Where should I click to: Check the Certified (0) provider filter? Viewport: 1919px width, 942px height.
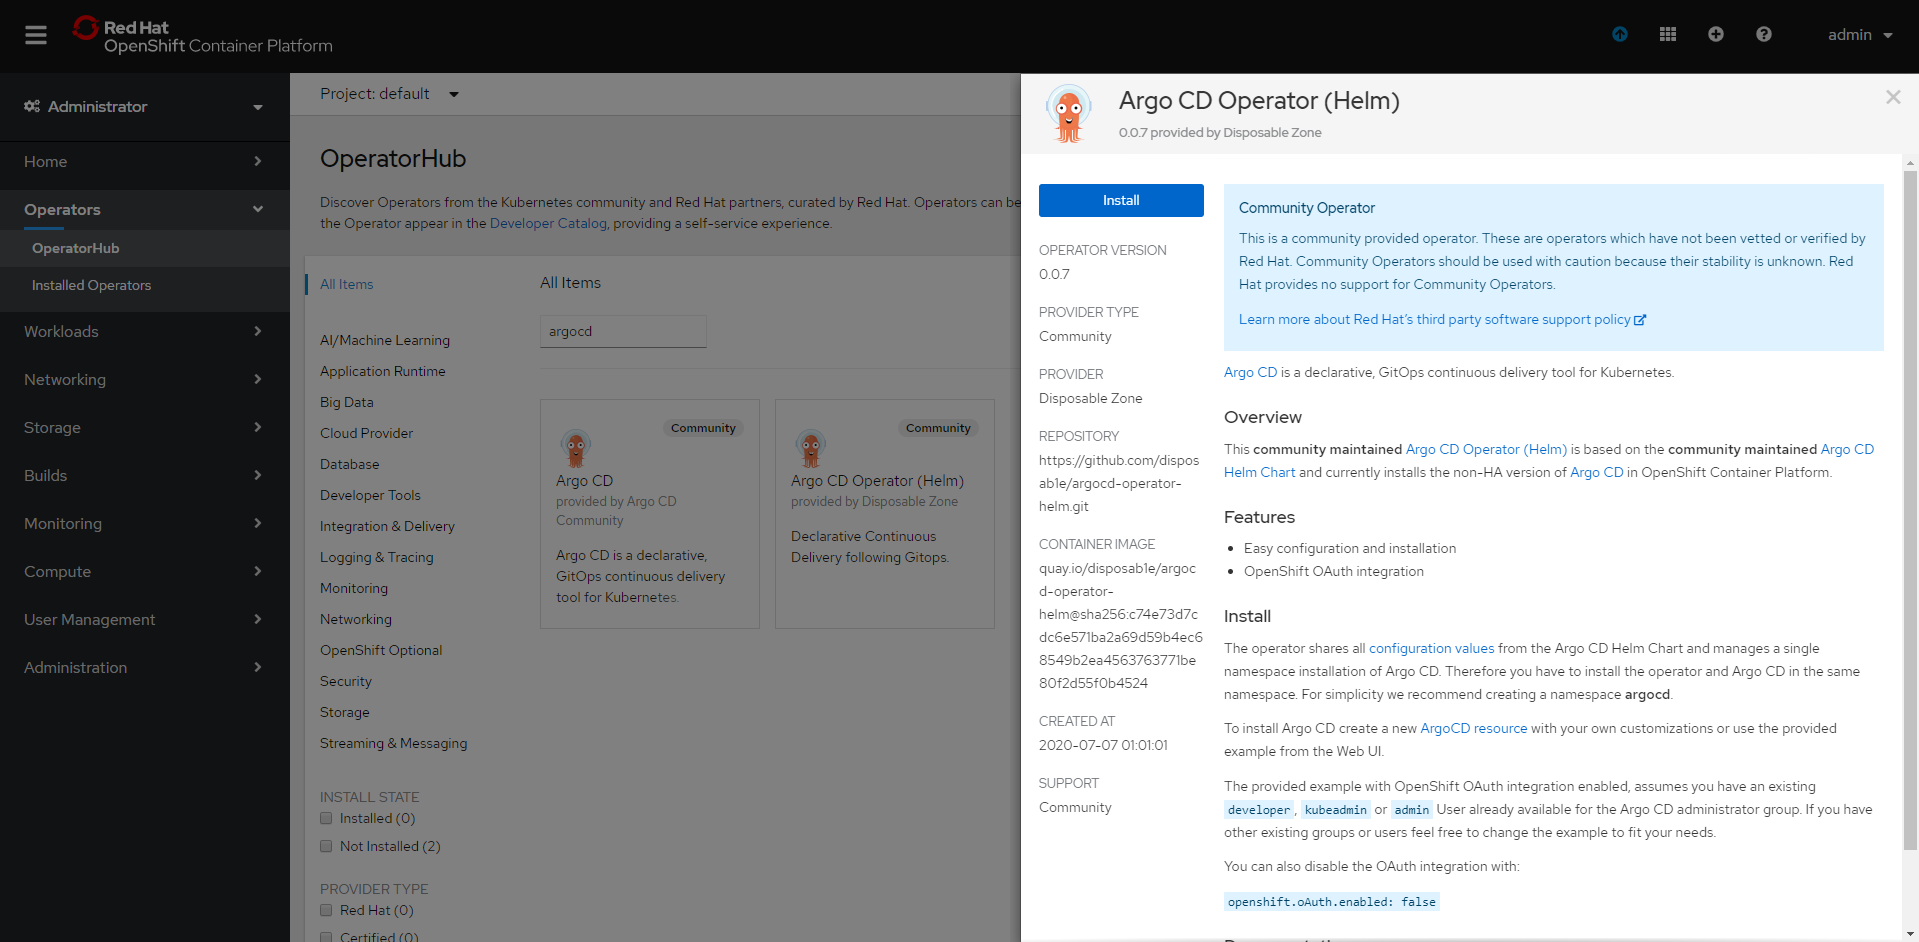tap(326, 937)
